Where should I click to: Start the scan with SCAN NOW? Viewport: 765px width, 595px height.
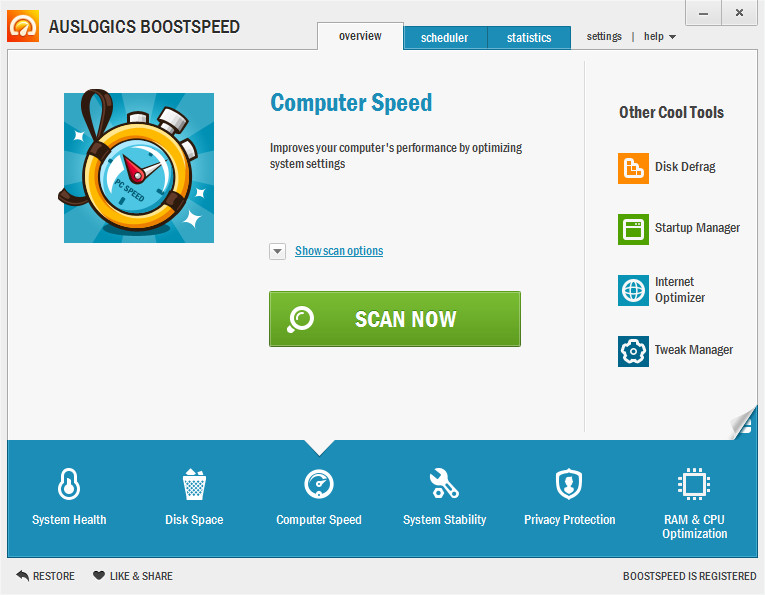coord(395,319)
